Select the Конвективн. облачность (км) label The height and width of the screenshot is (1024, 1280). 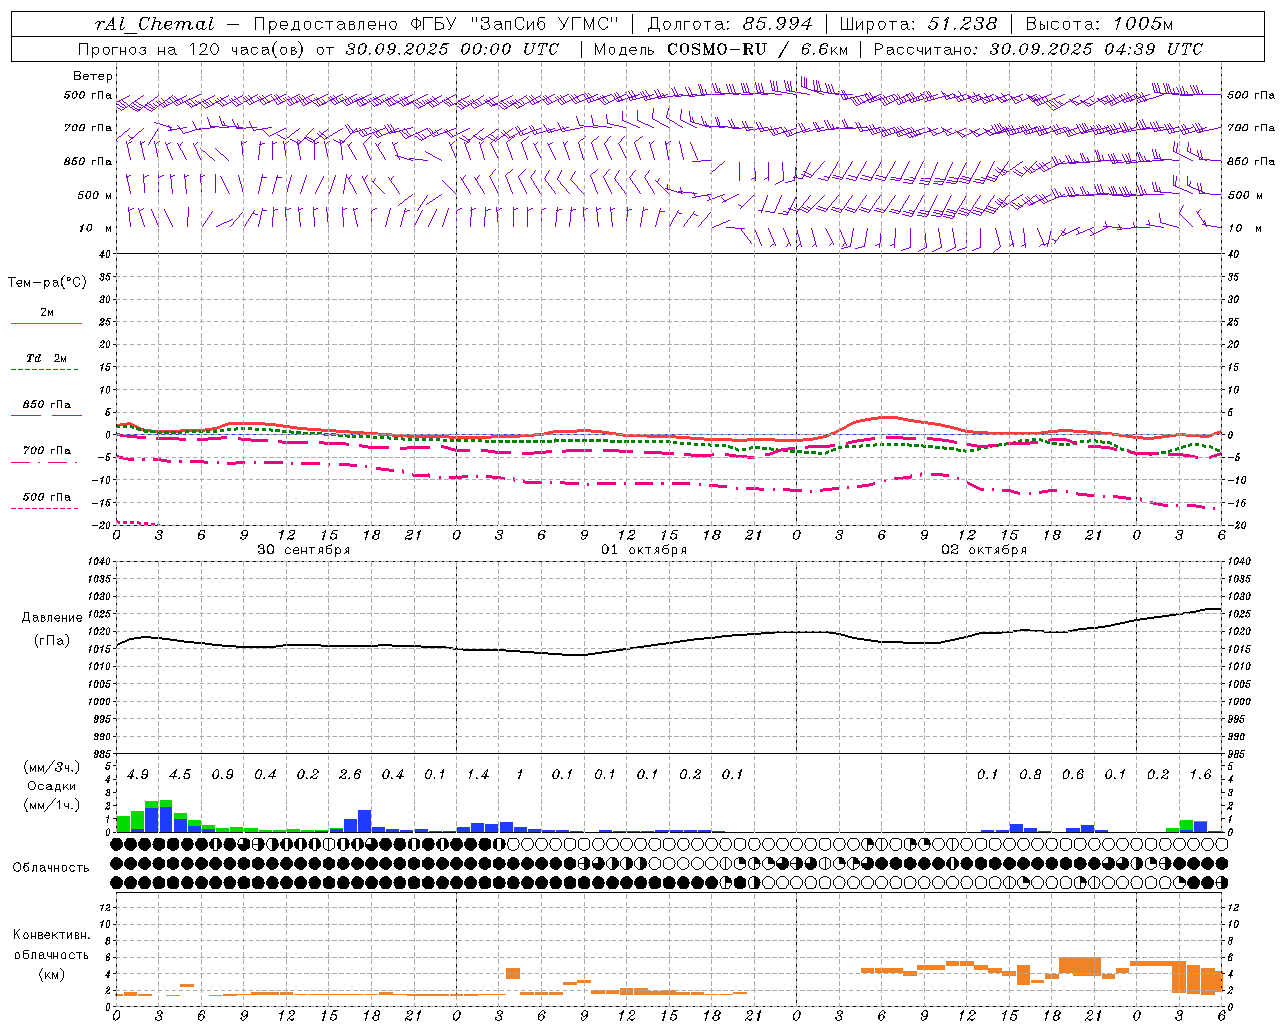(x=51, y=954)
